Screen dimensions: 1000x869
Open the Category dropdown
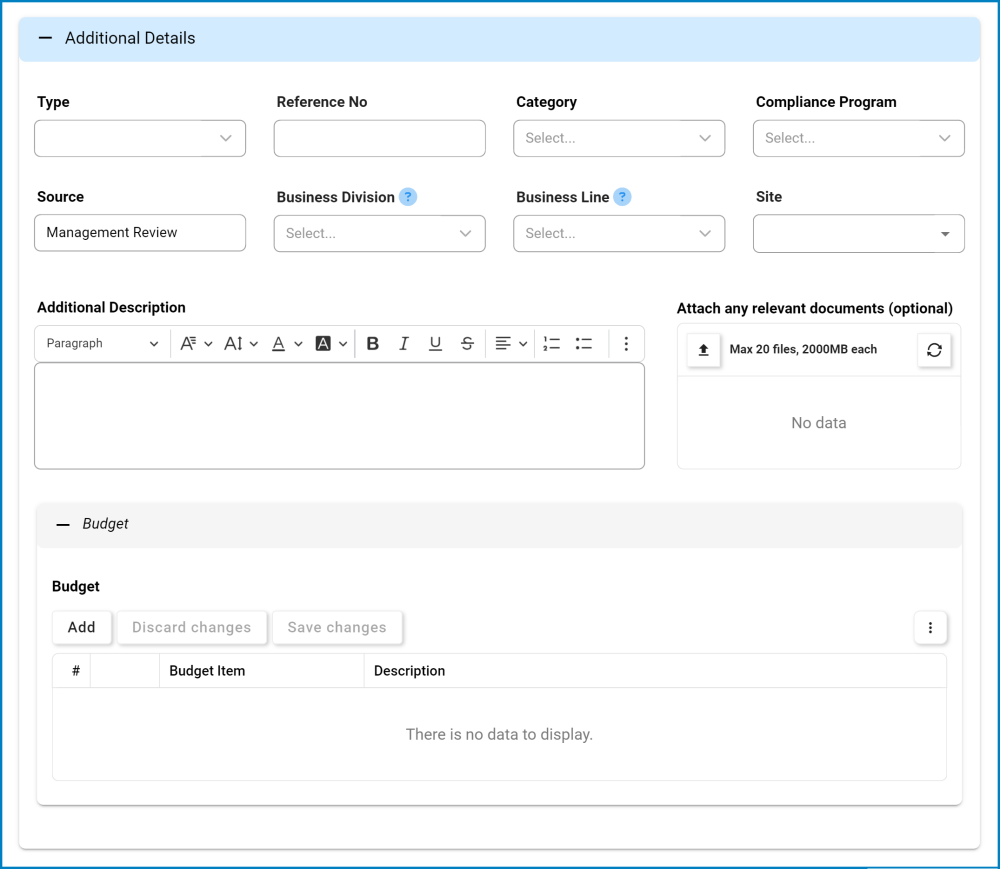click(619, 139)
